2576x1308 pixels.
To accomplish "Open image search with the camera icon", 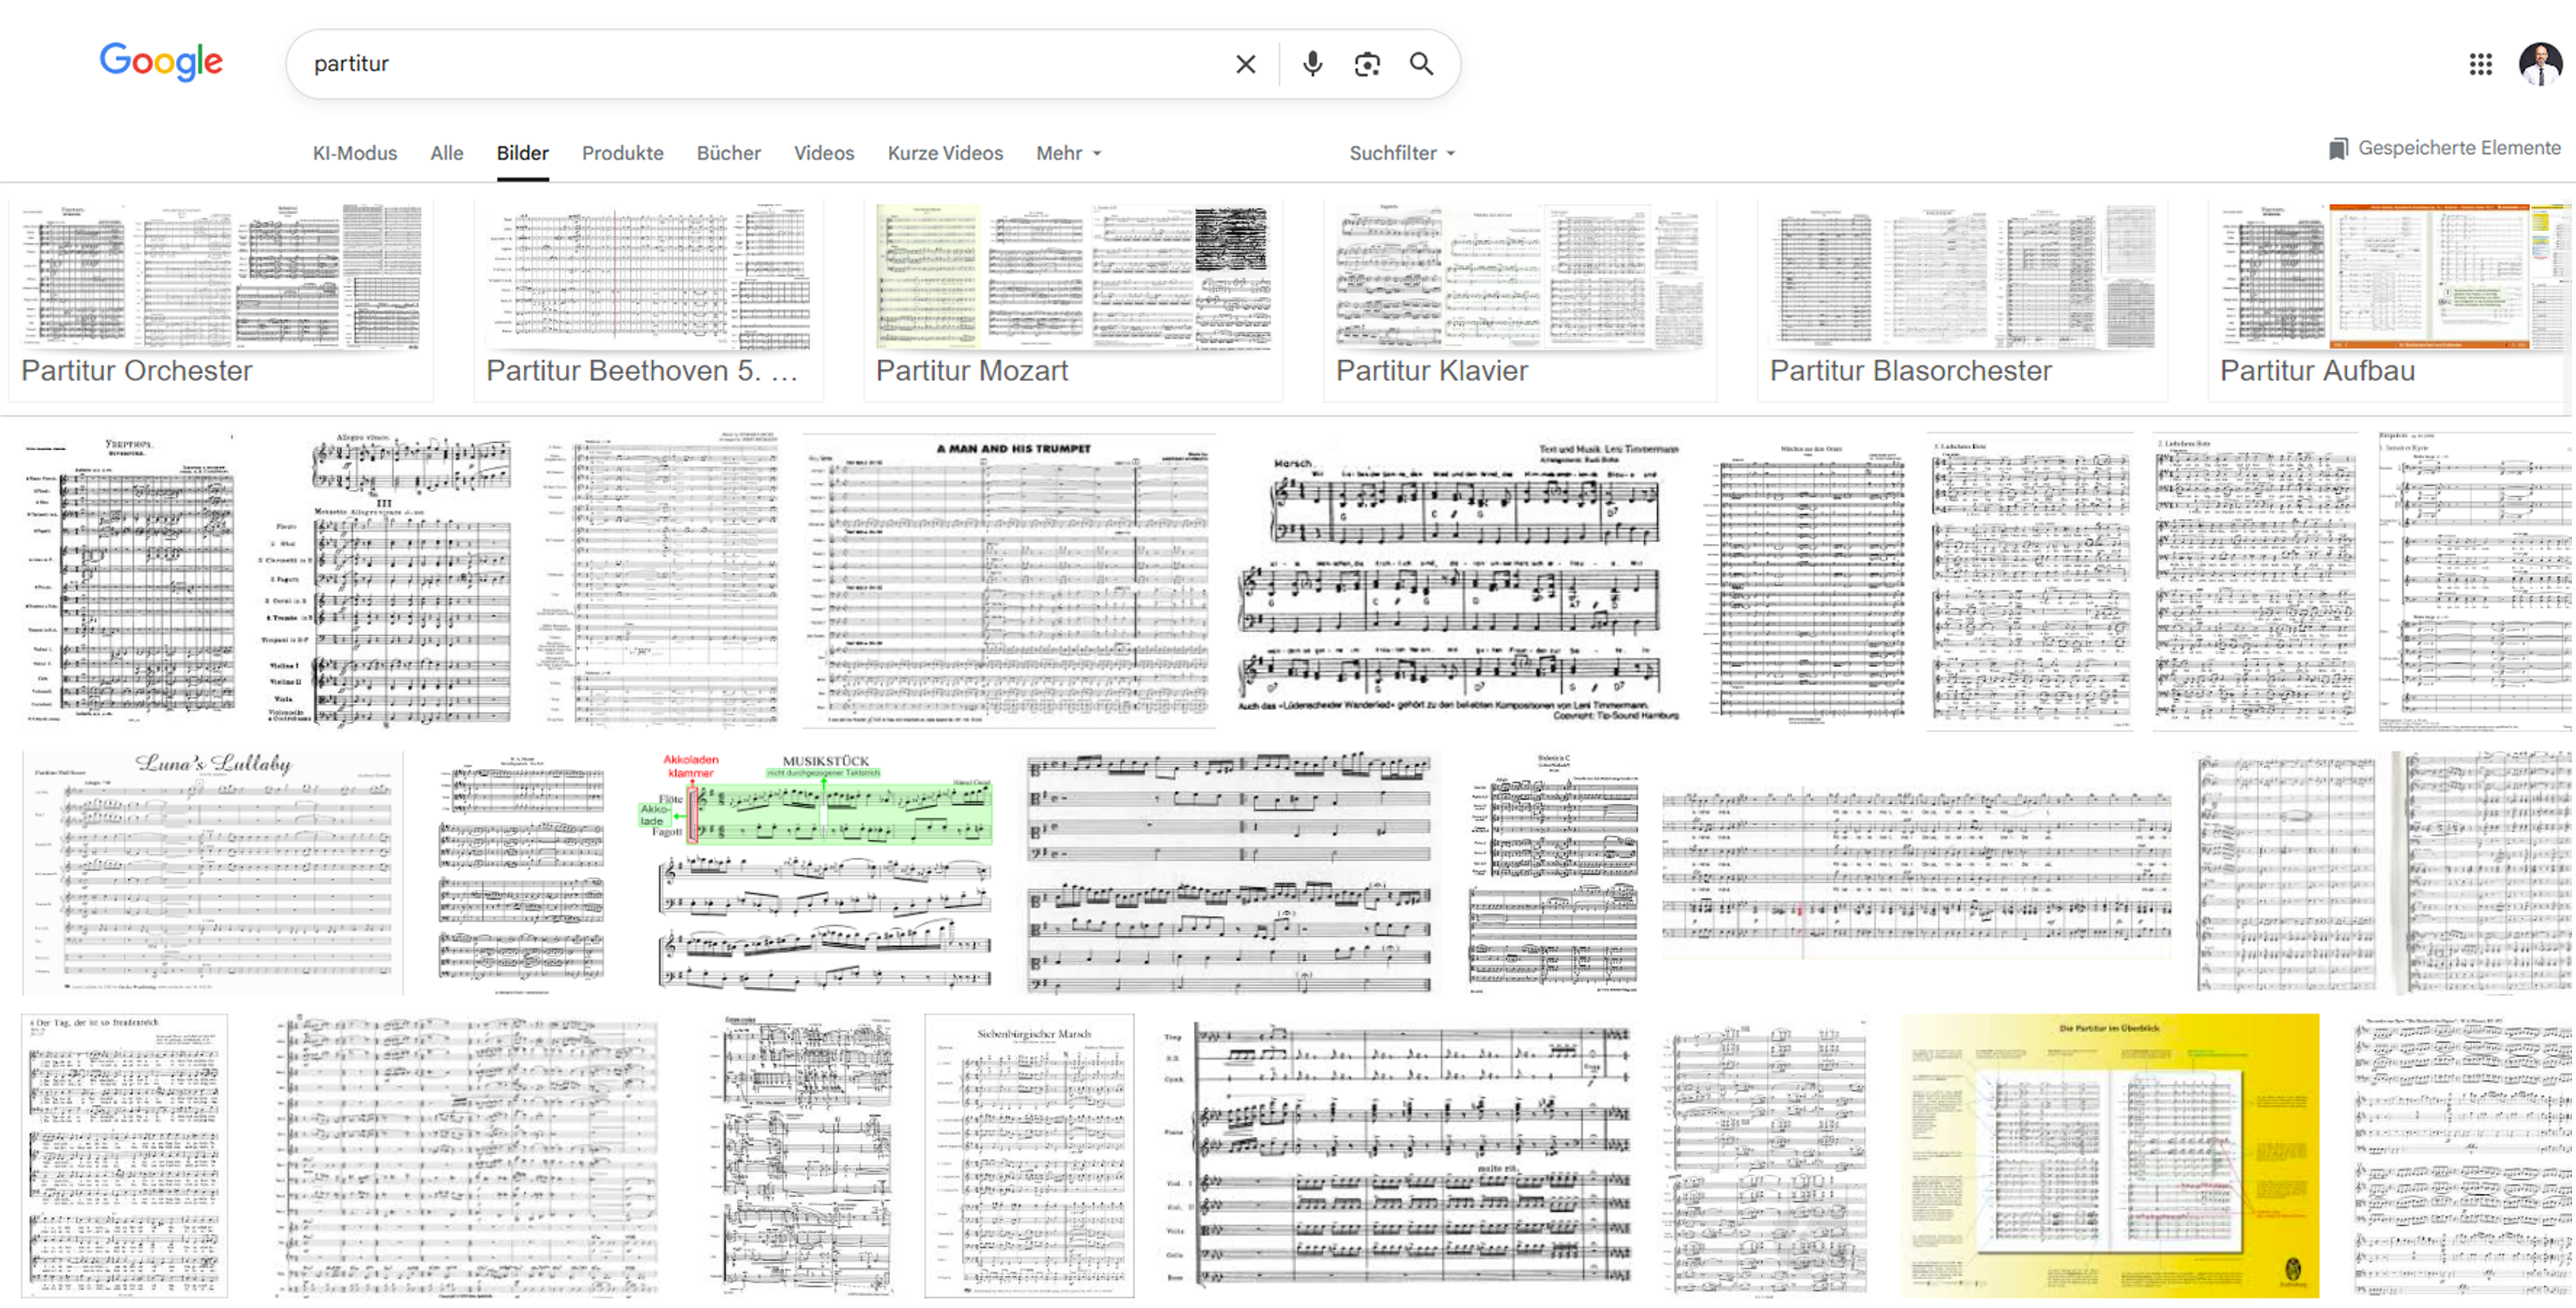I will tap(1366, 64).
